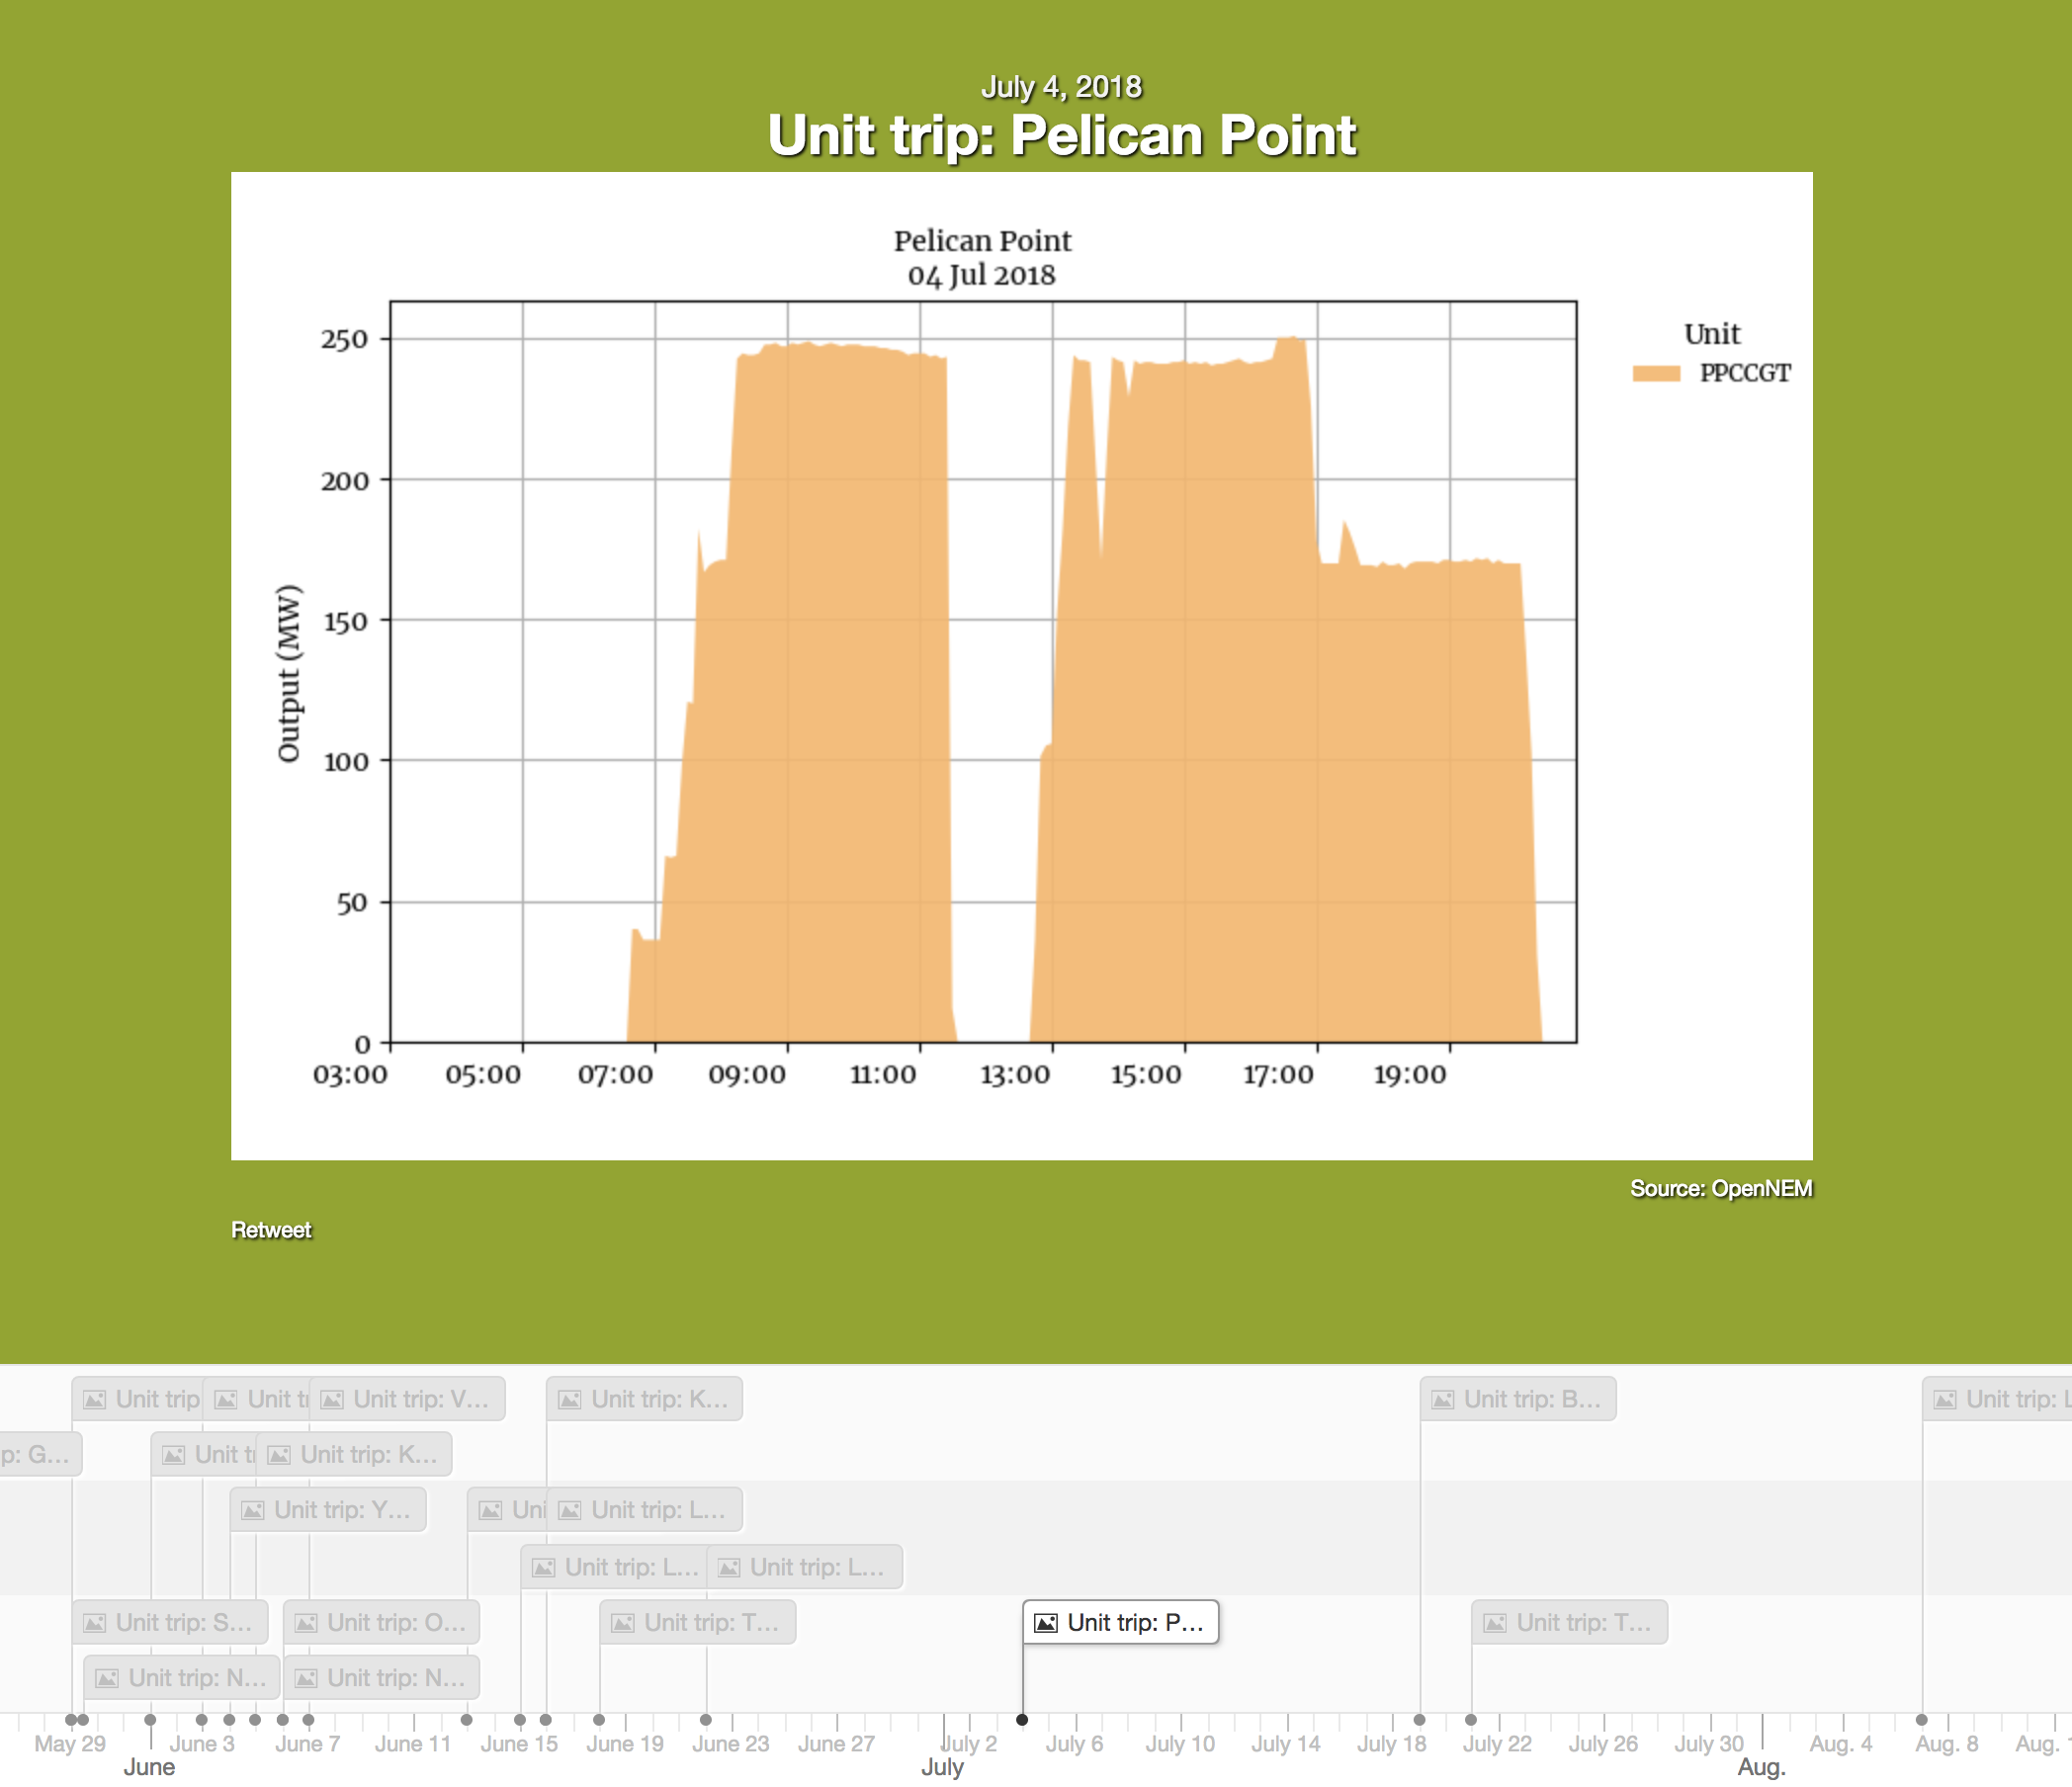Click the image icon in 'Unit trip: V…' flag

(332, 1399)
